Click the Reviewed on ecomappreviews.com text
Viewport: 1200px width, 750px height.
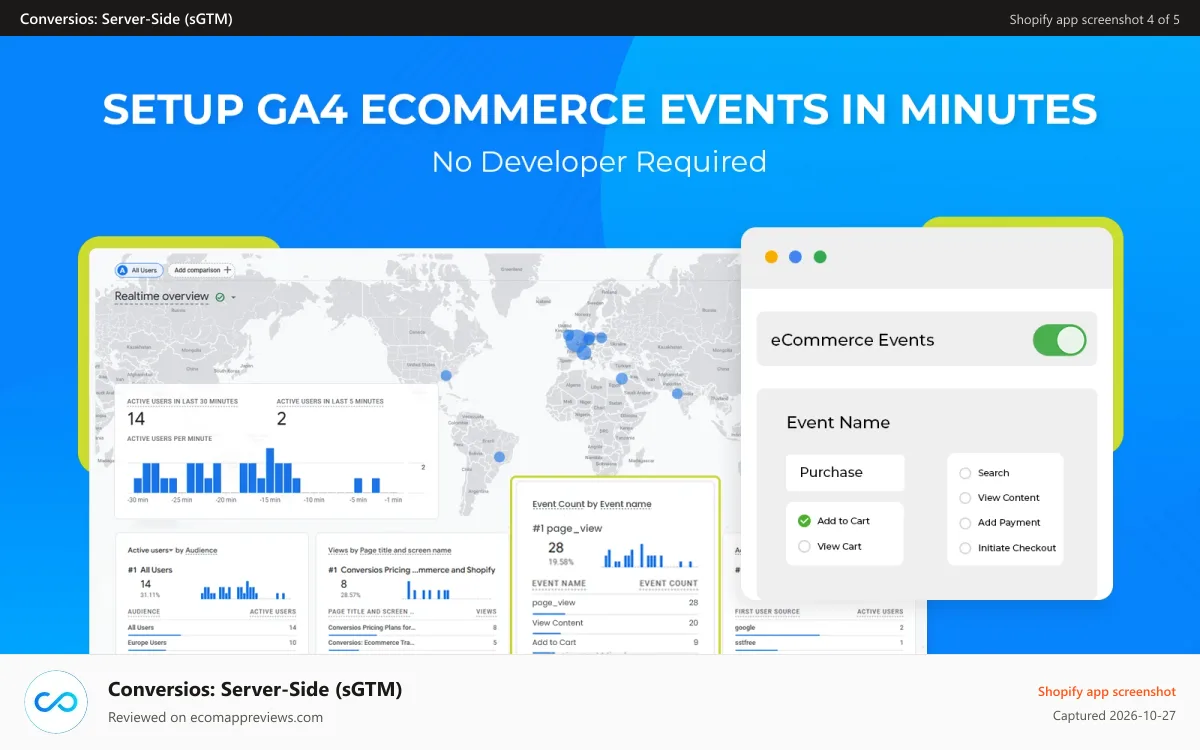[x=215, y=717]
